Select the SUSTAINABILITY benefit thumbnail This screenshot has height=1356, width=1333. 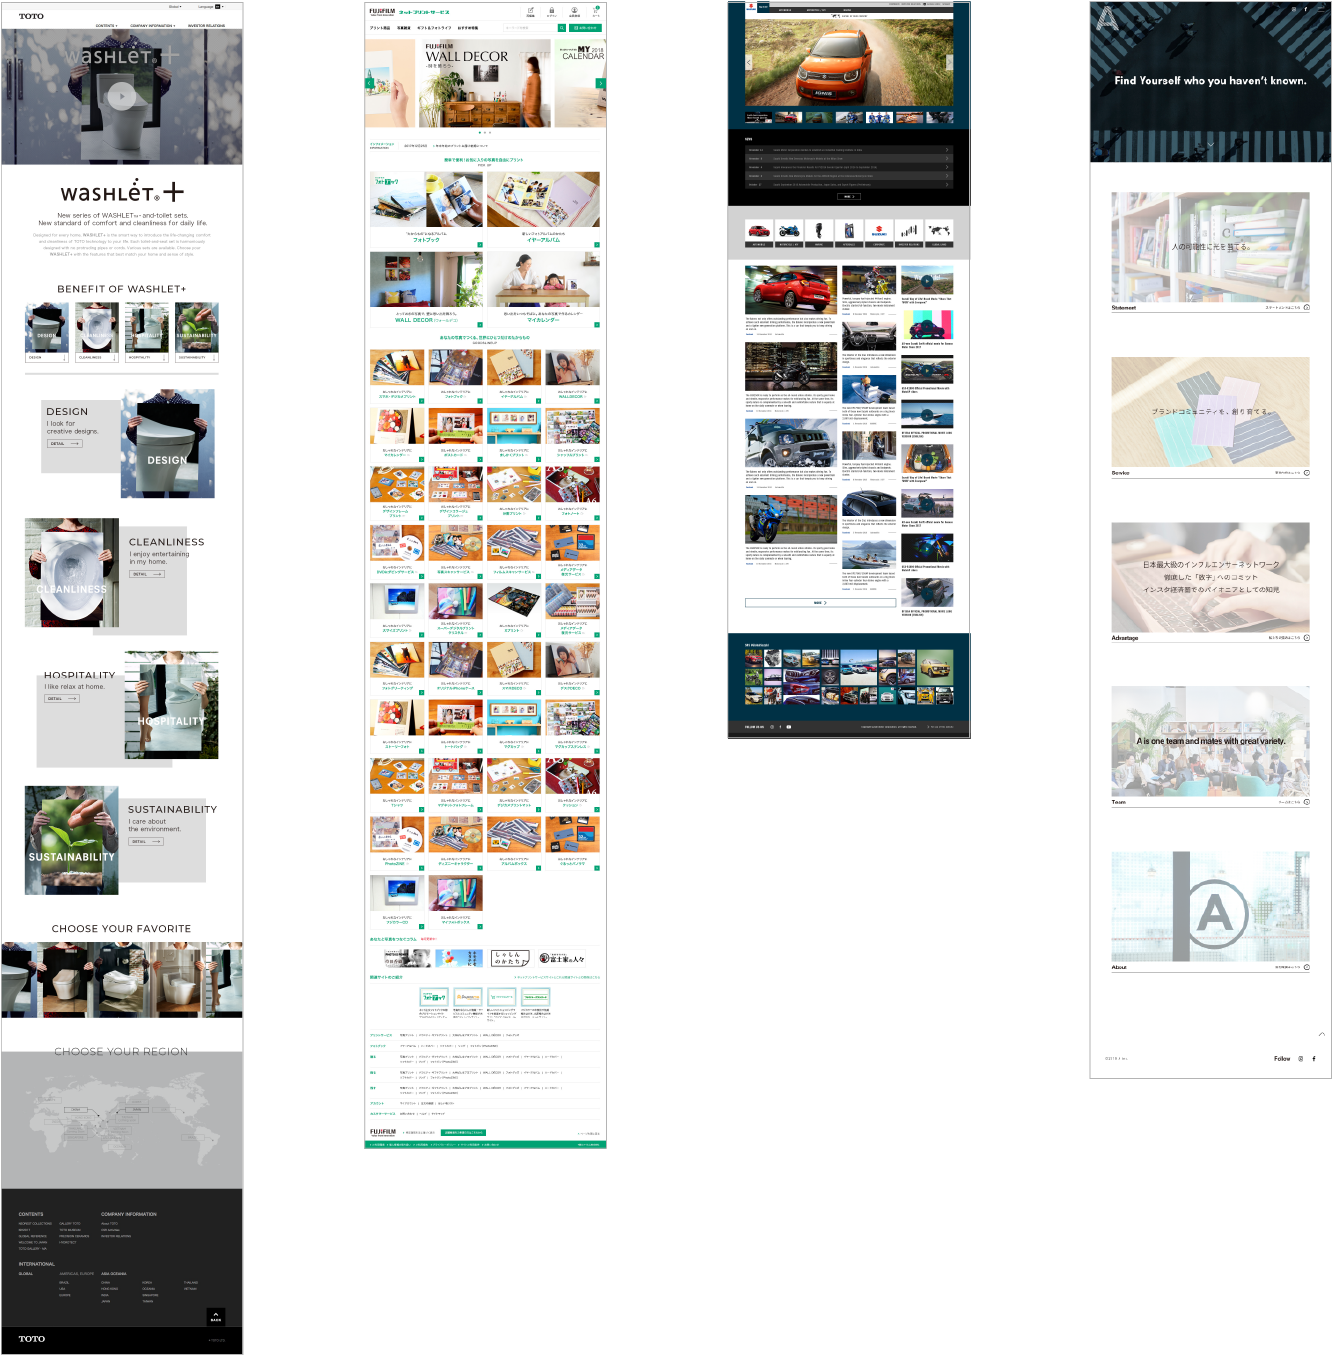tap(197, 332)
